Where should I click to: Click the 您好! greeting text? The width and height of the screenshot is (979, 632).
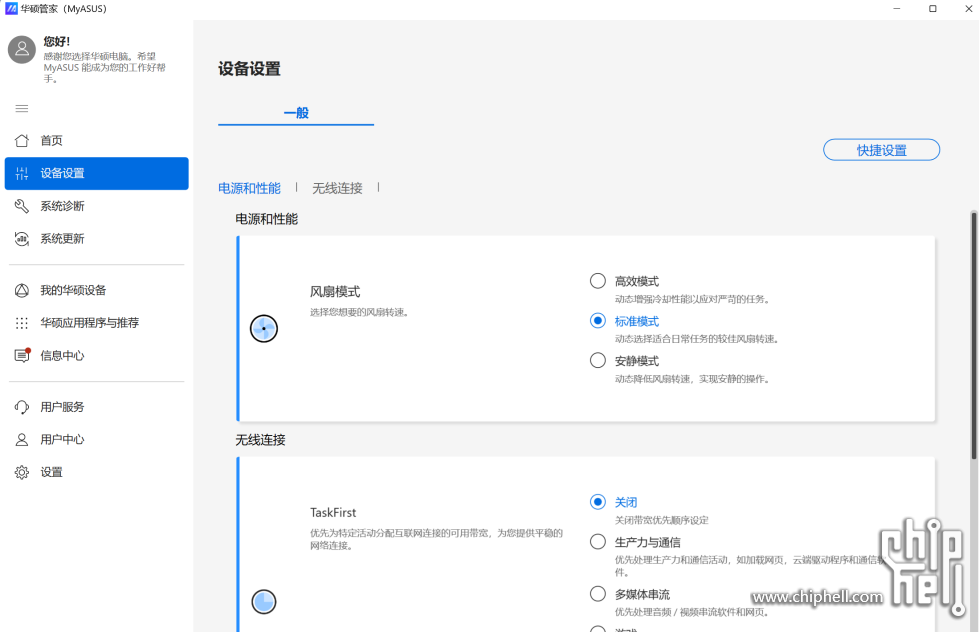pos(57,41)
